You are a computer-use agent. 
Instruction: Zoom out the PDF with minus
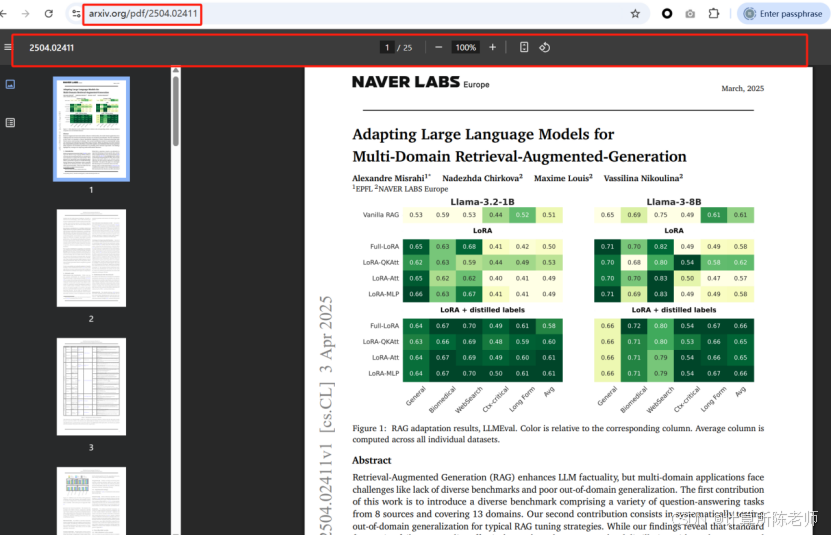(438, 47)
